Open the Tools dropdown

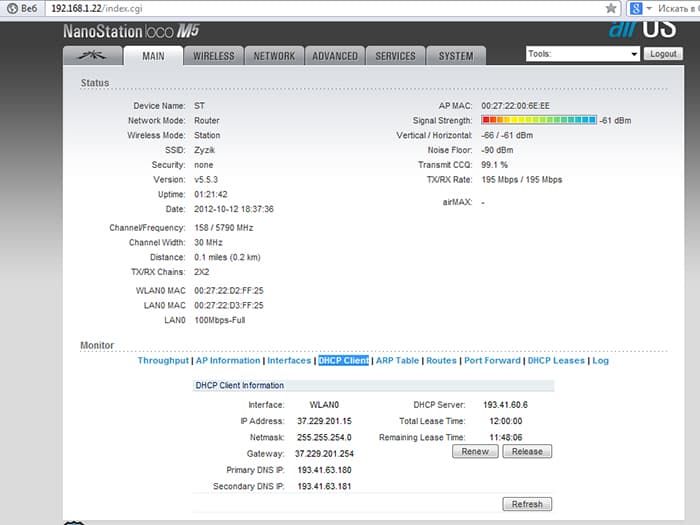tap(583, 54)
